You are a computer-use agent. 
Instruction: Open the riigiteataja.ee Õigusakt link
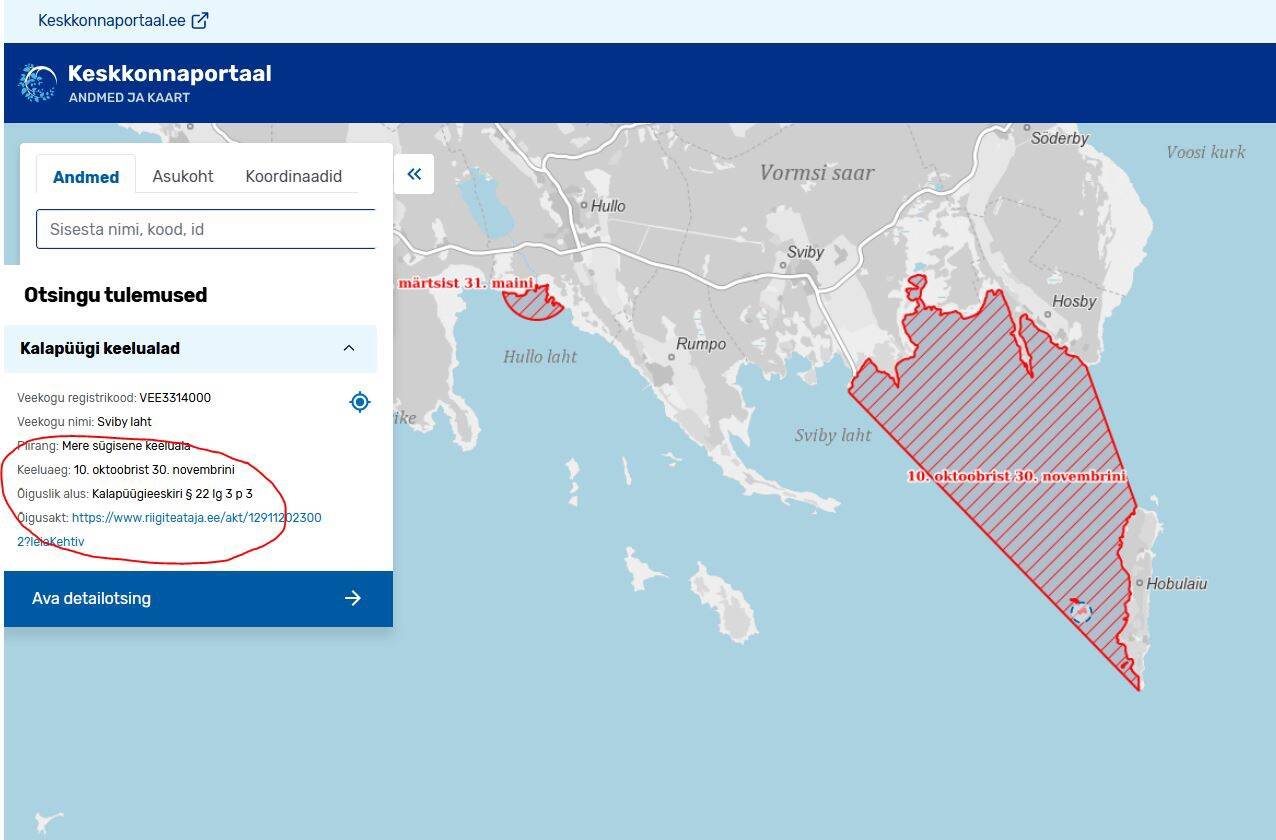(x=196, y=518)
